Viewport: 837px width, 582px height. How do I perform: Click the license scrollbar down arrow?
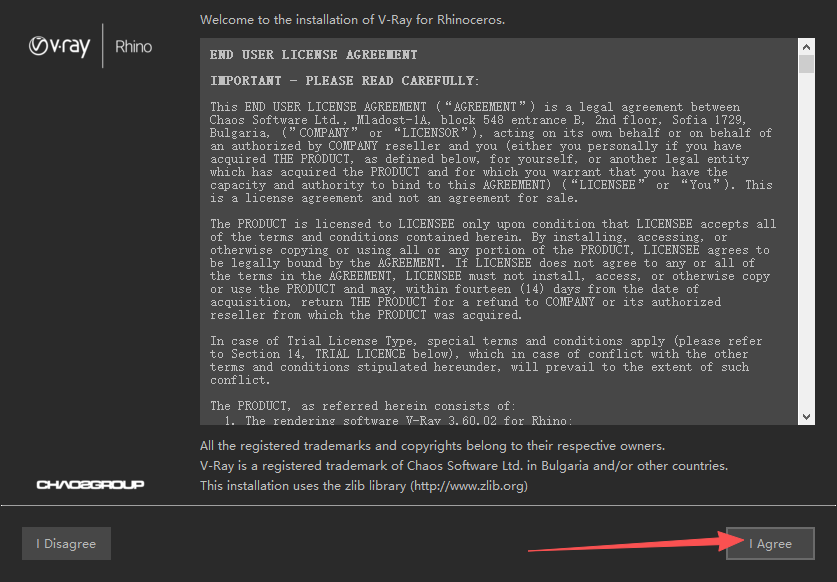[806, 416]
